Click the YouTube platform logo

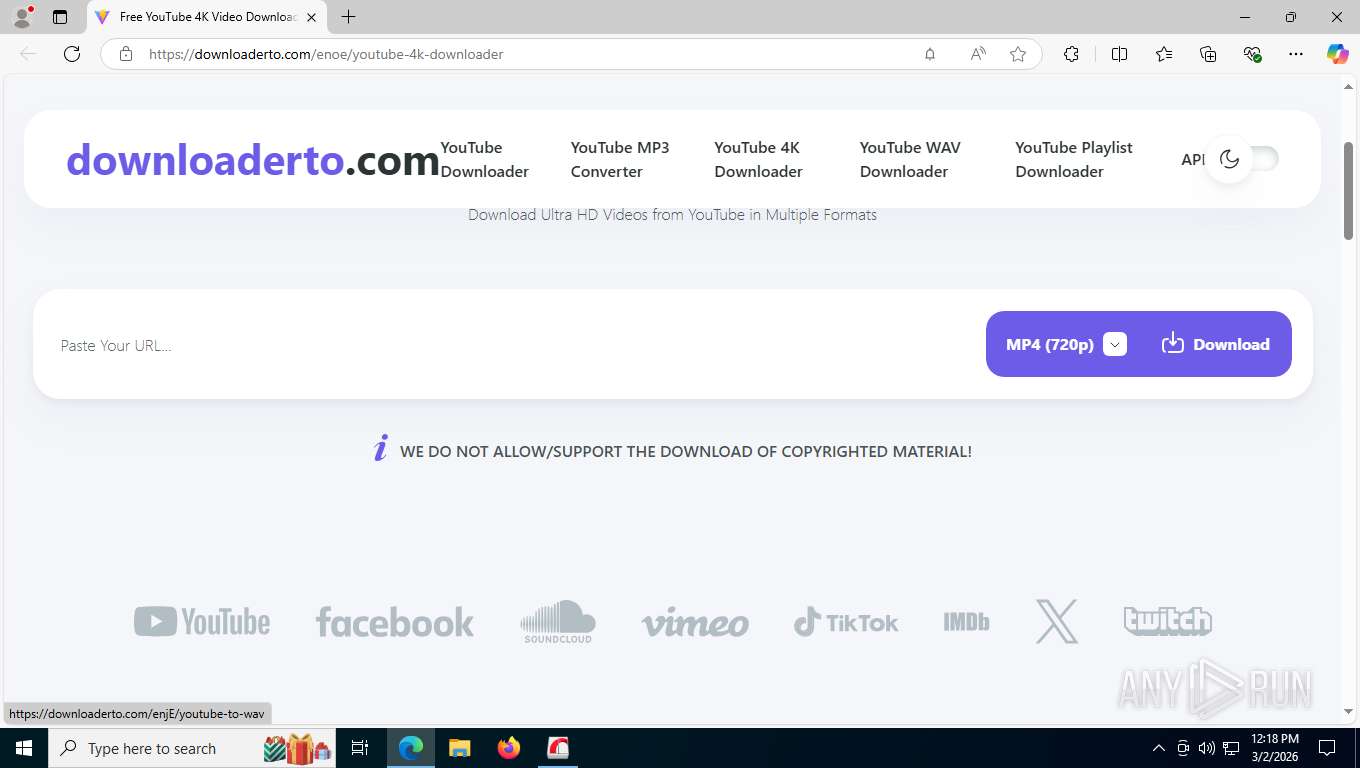pos(202,622)
